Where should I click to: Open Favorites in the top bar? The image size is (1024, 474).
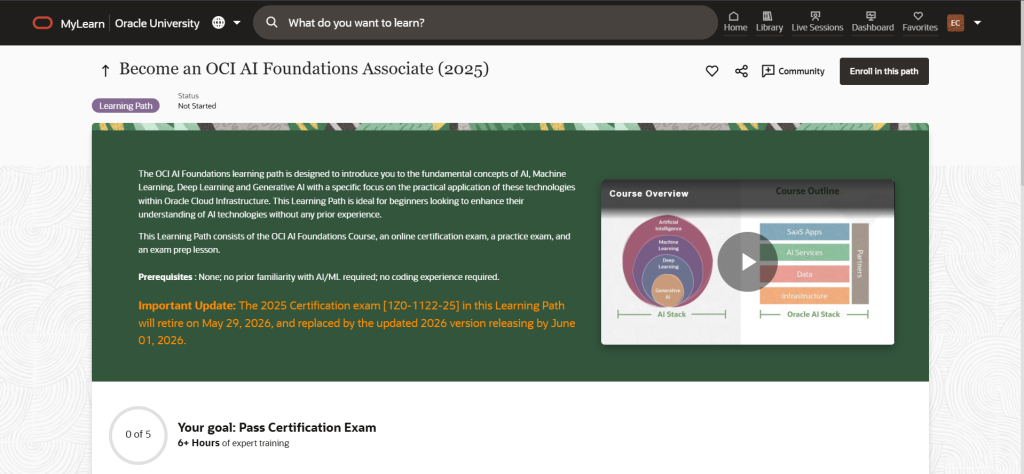point(920,22)
